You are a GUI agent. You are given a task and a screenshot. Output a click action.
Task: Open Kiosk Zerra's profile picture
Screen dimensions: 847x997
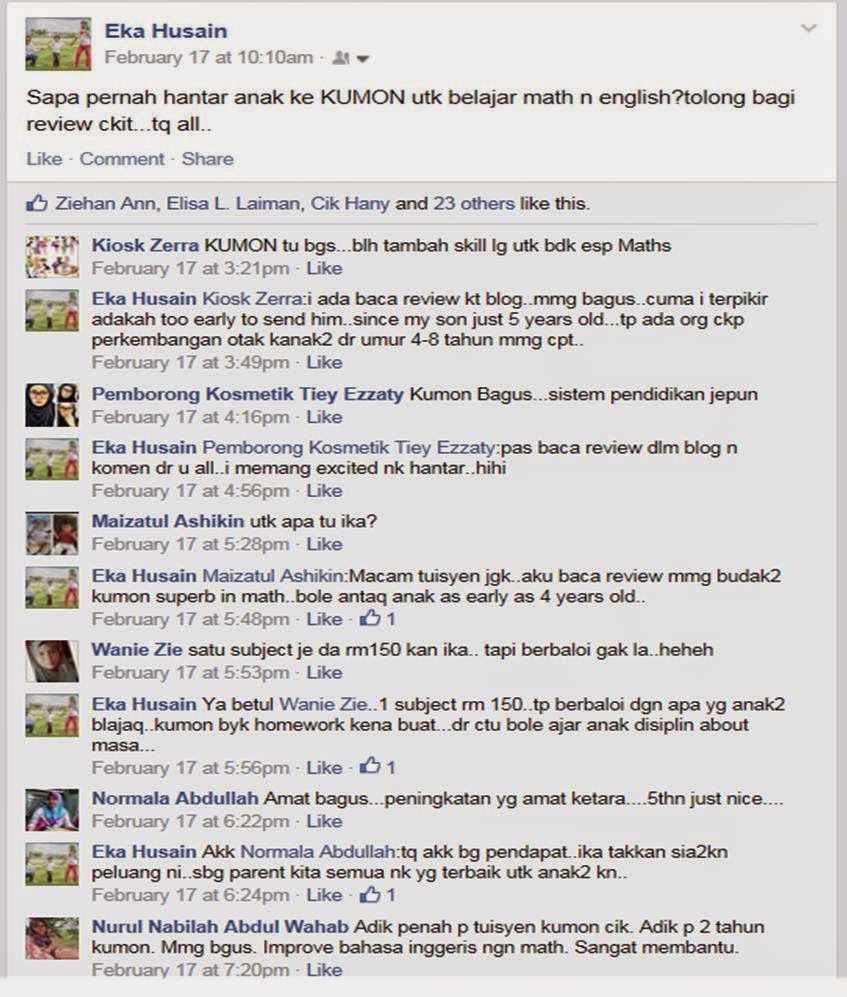click(52, 257)
